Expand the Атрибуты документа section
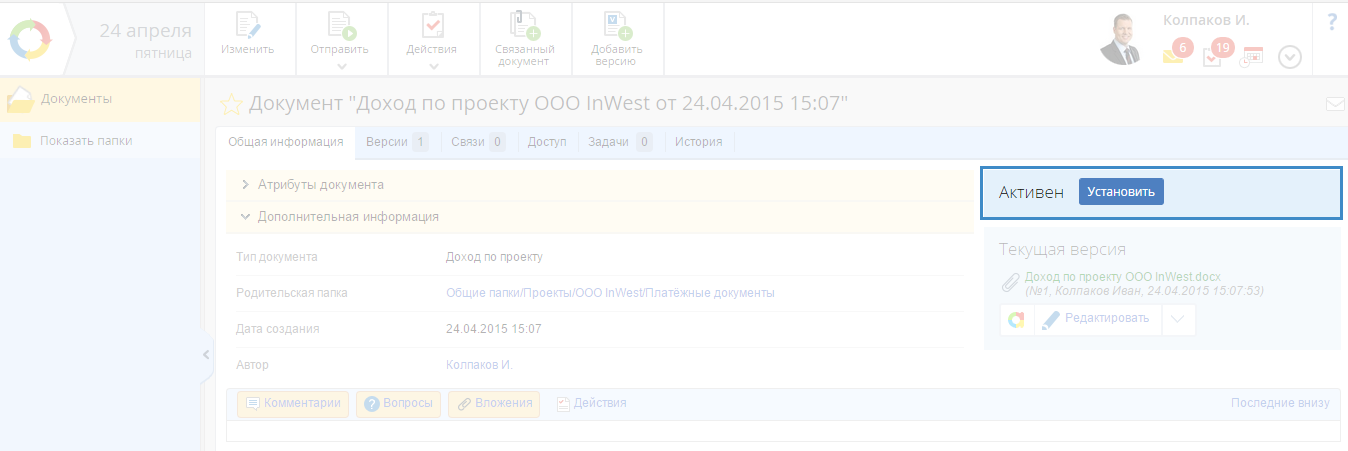This screenshot has width=1348, height=451. pyautogui.click(x=320, y=185)
